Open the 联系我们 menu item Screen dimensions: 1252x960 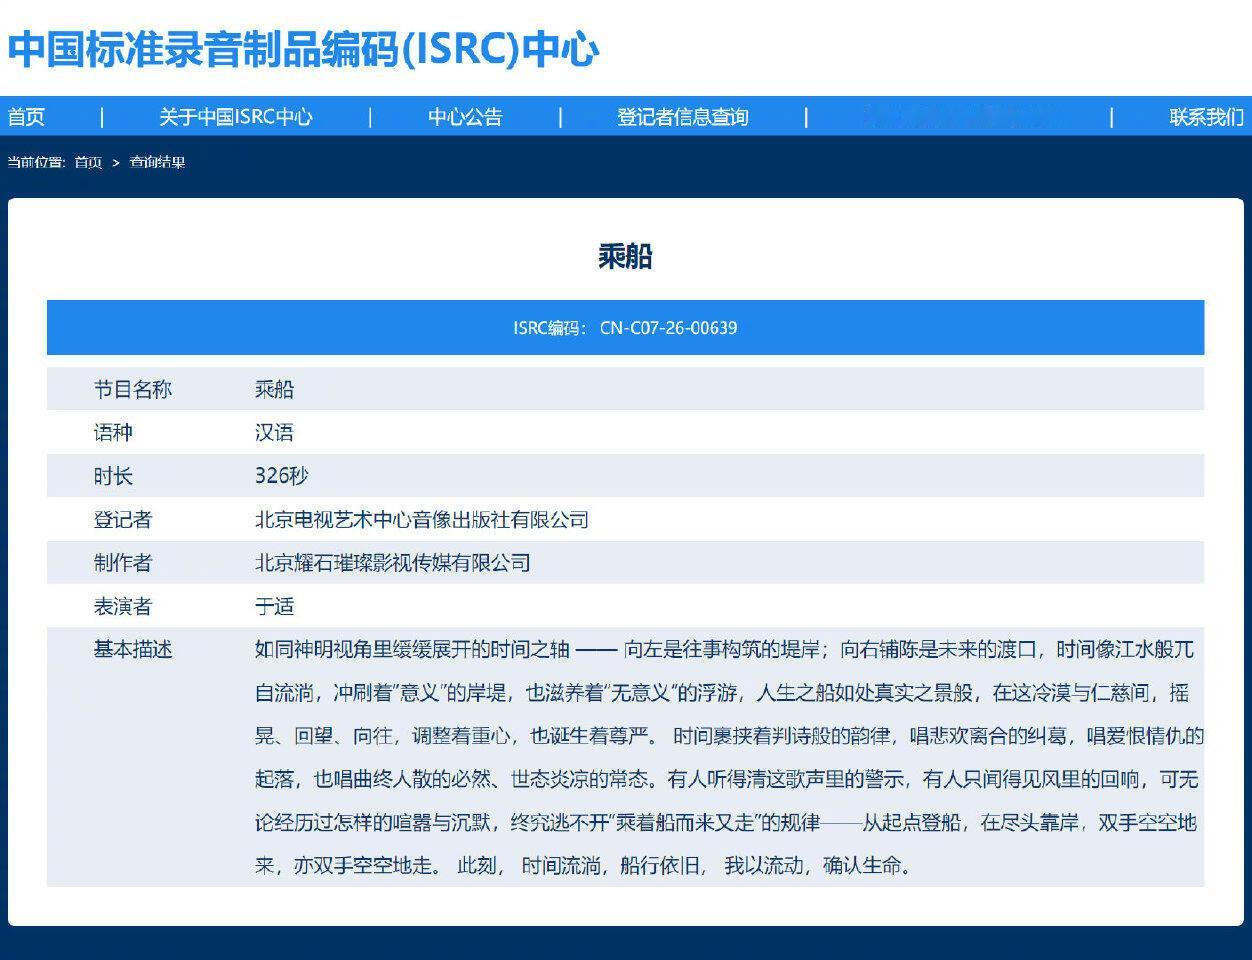[1206, 117]
